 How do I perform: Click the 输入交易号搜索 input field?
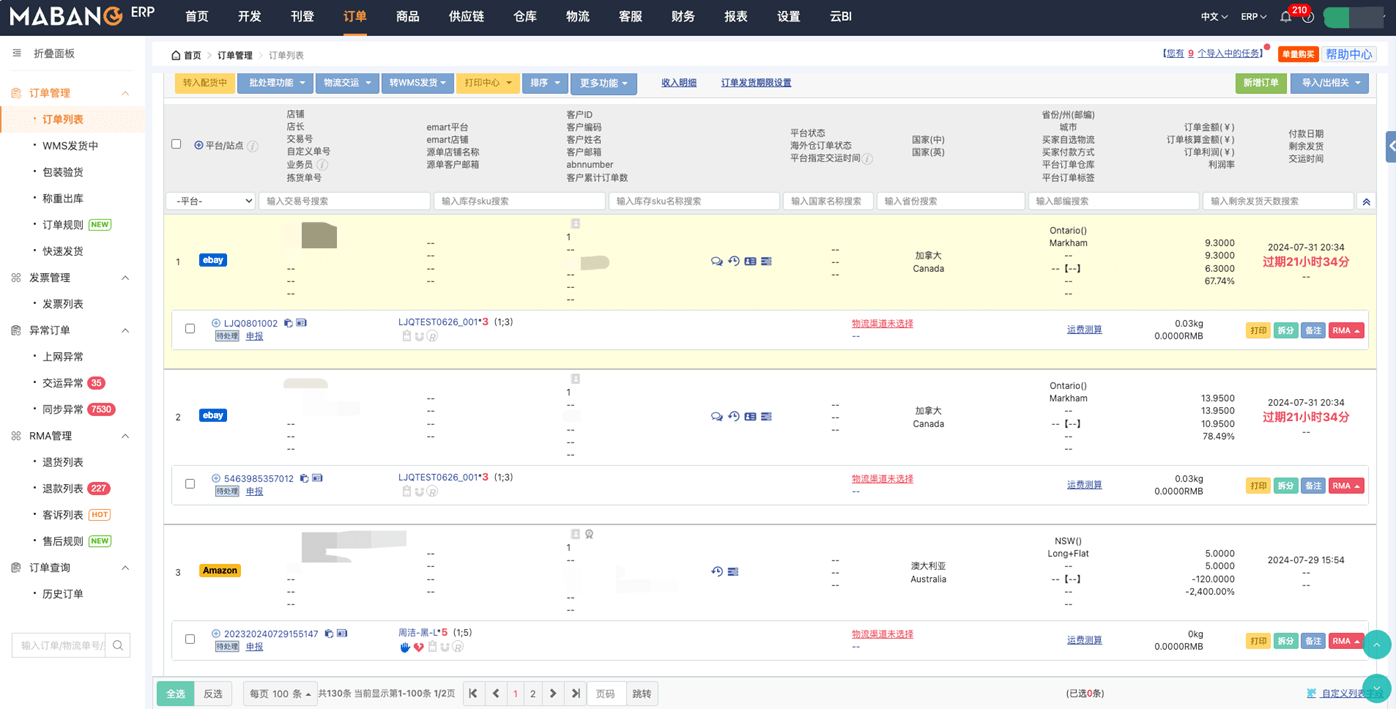click(344, 202)
